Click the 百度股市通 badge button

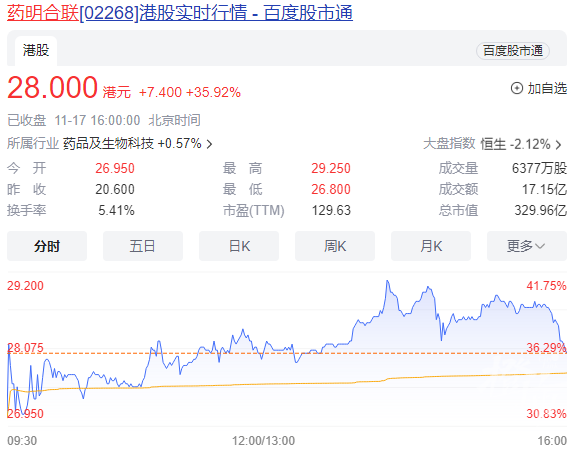coord(513,51)
